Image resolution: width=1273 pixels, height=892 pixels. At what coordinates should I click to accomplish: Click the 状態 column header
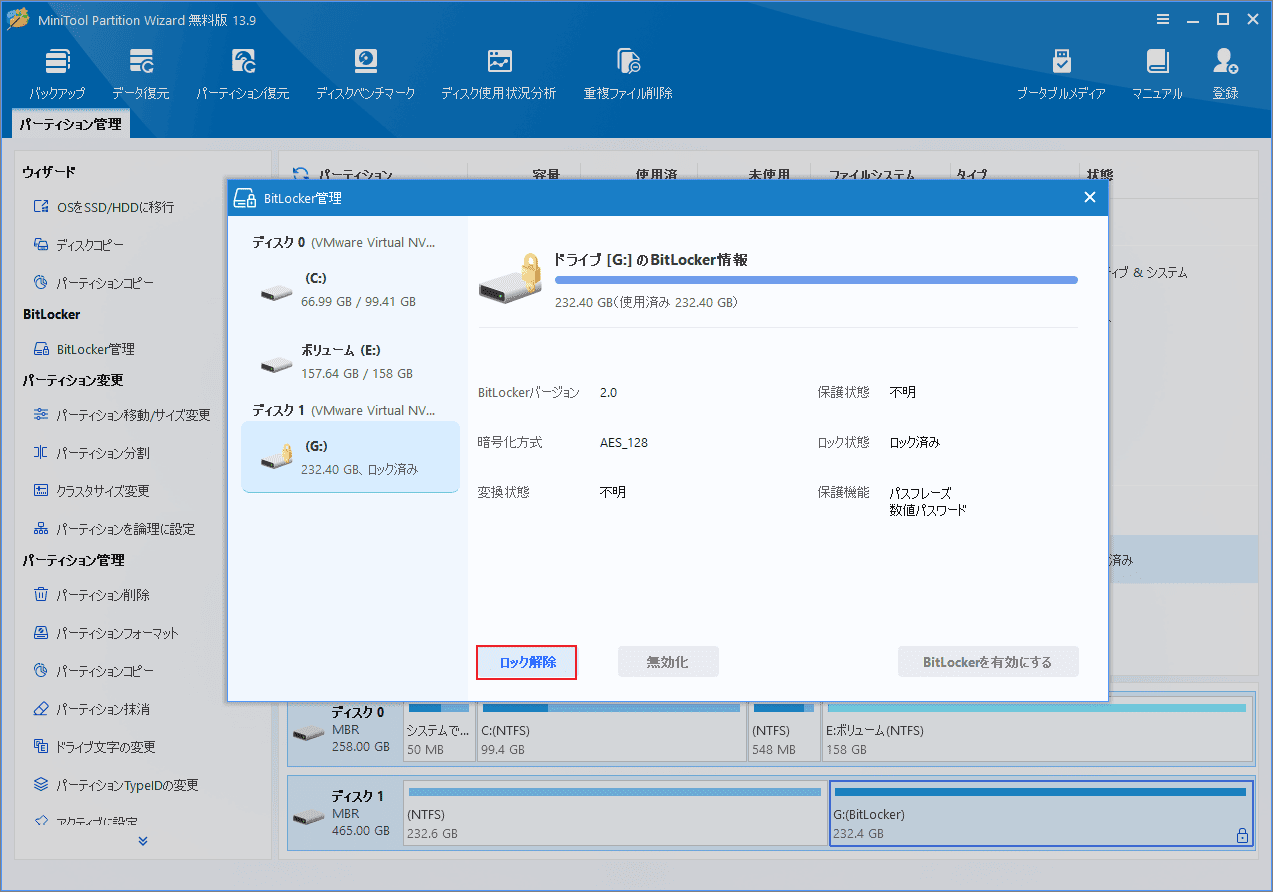pos(1100,175)
